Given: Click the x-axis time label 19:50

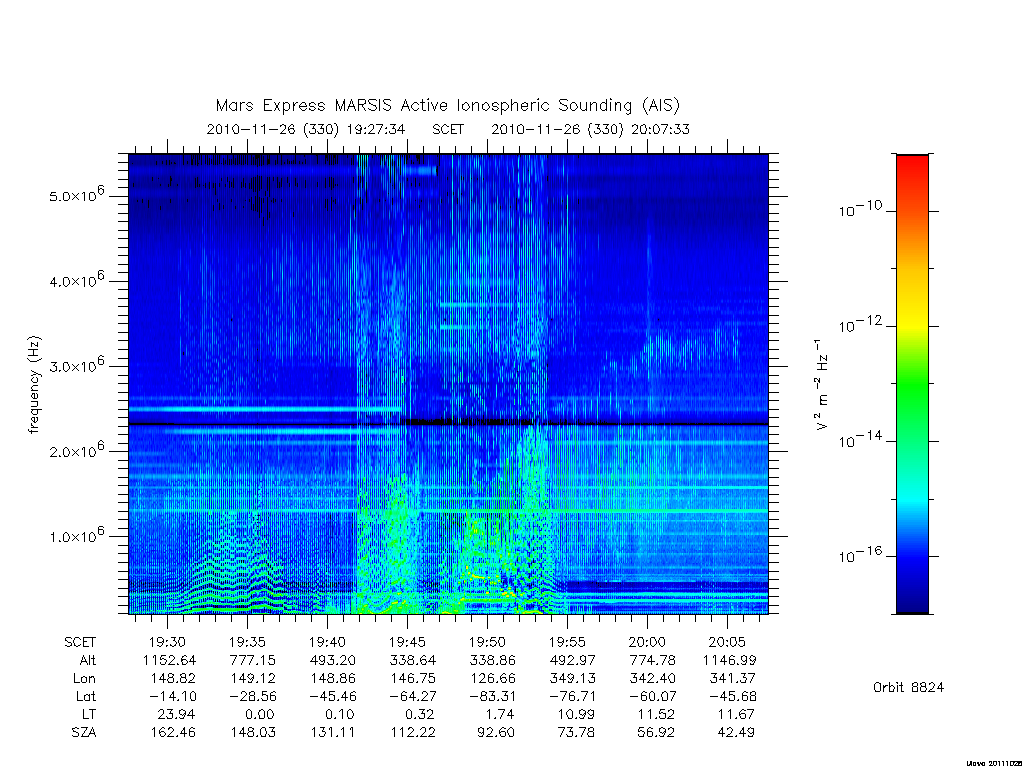Looking at the screenshot, I should pyautogui.click(x=487, y=642).
